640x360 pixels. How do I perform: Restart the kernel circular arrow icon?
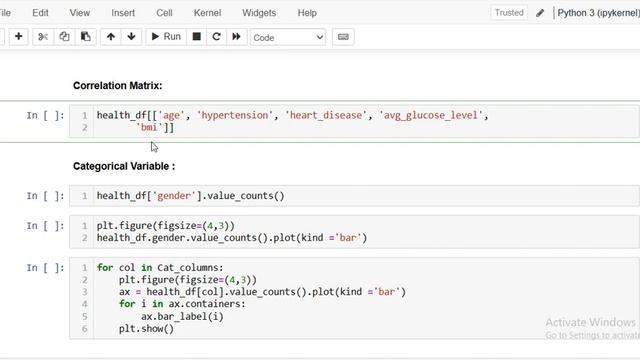tap(216, 37)
